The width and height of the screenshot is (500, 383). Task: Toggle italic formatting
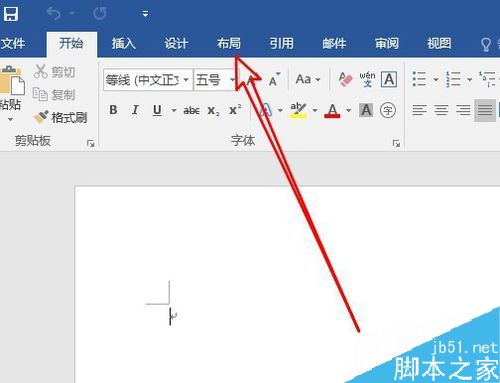(135, 110)
